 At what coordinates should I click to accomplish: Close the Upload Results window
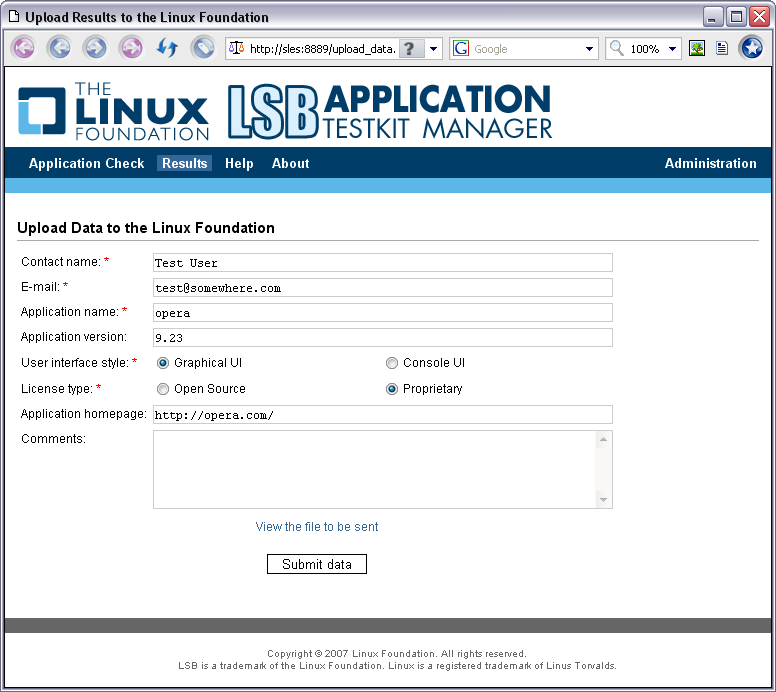click(759, 17)
